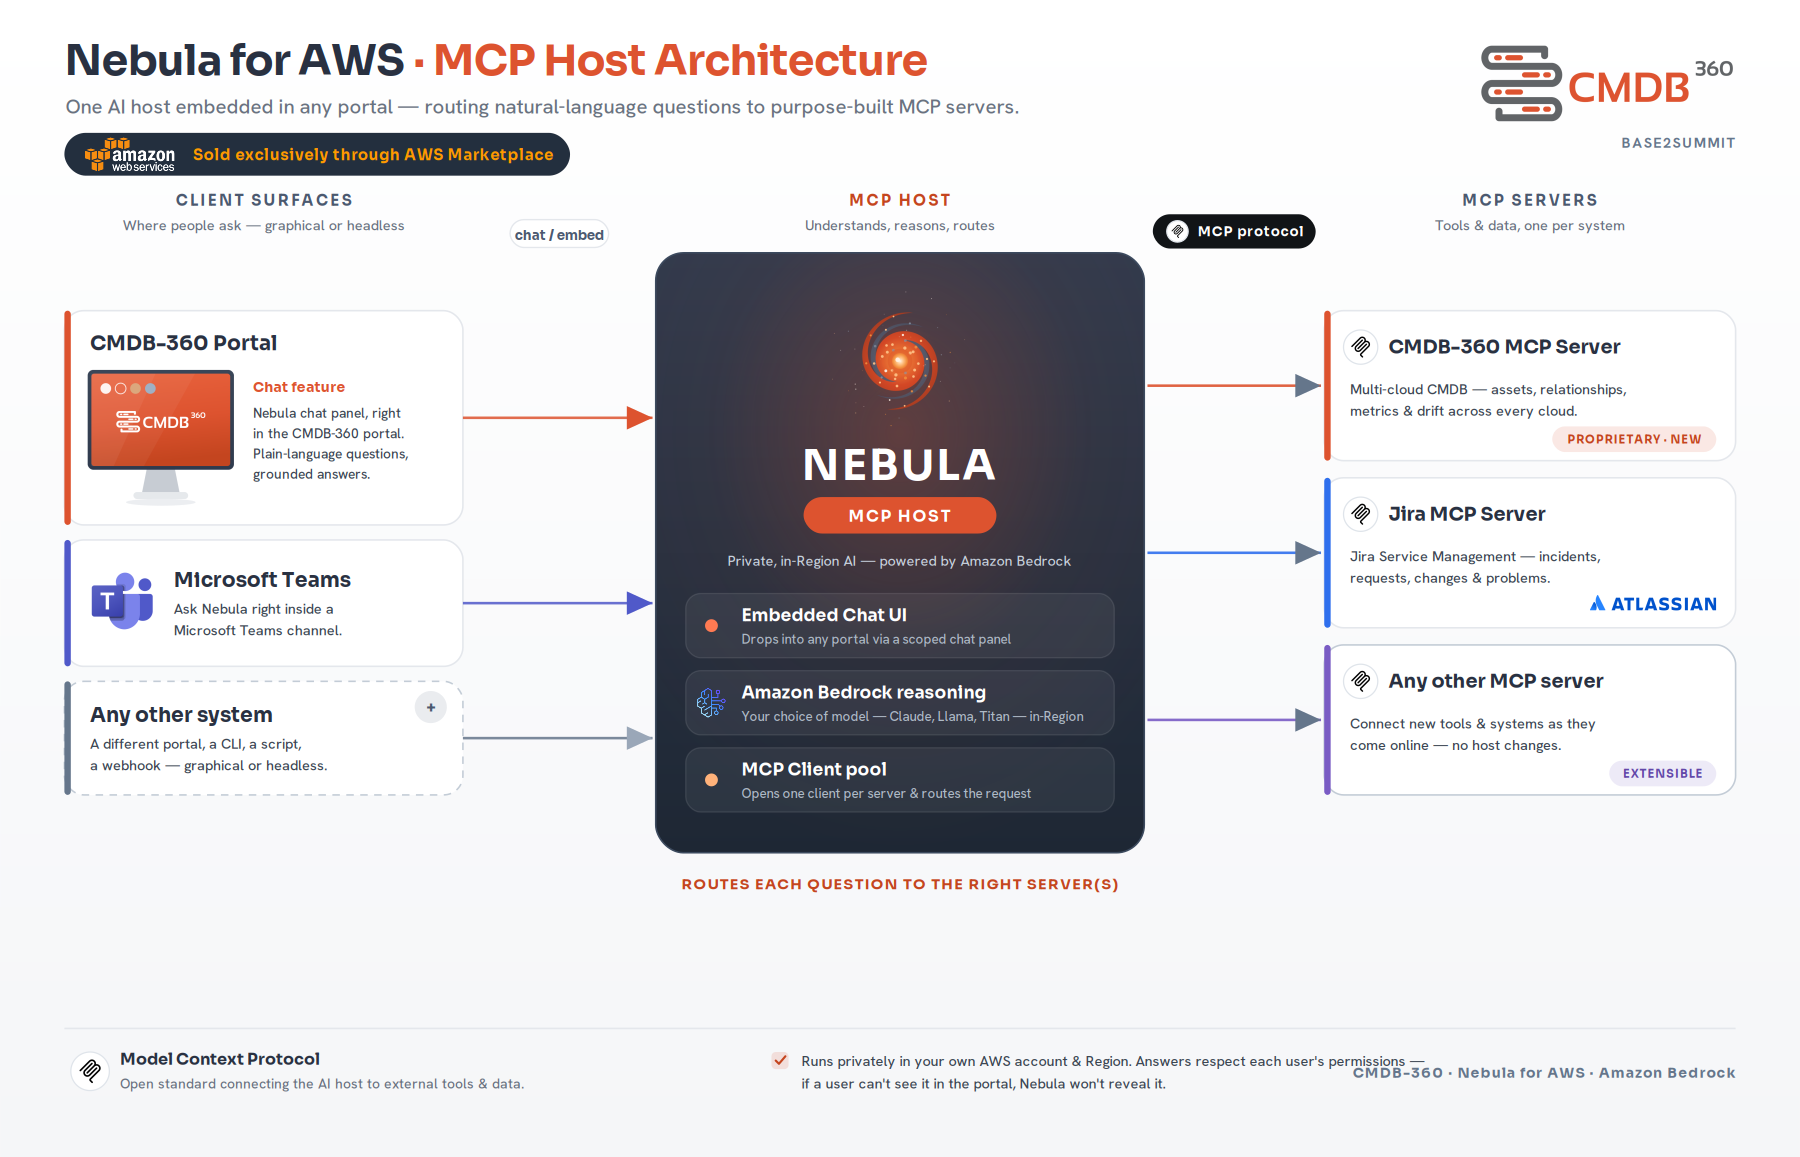Click the MCP HOST column header
Viewport: 1800px width, 1157px height.
click(900, 200)
